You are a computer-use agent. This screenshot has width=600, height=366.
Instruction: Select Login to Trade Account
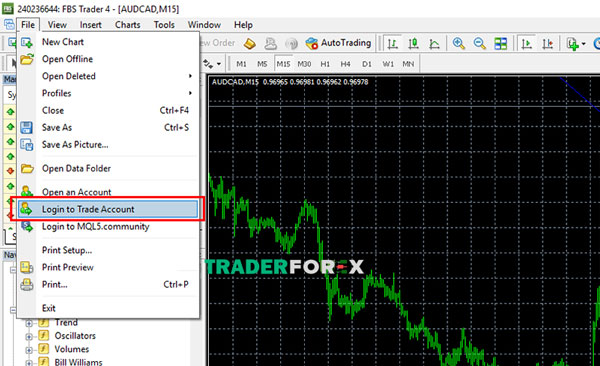(x=108, y=209)
